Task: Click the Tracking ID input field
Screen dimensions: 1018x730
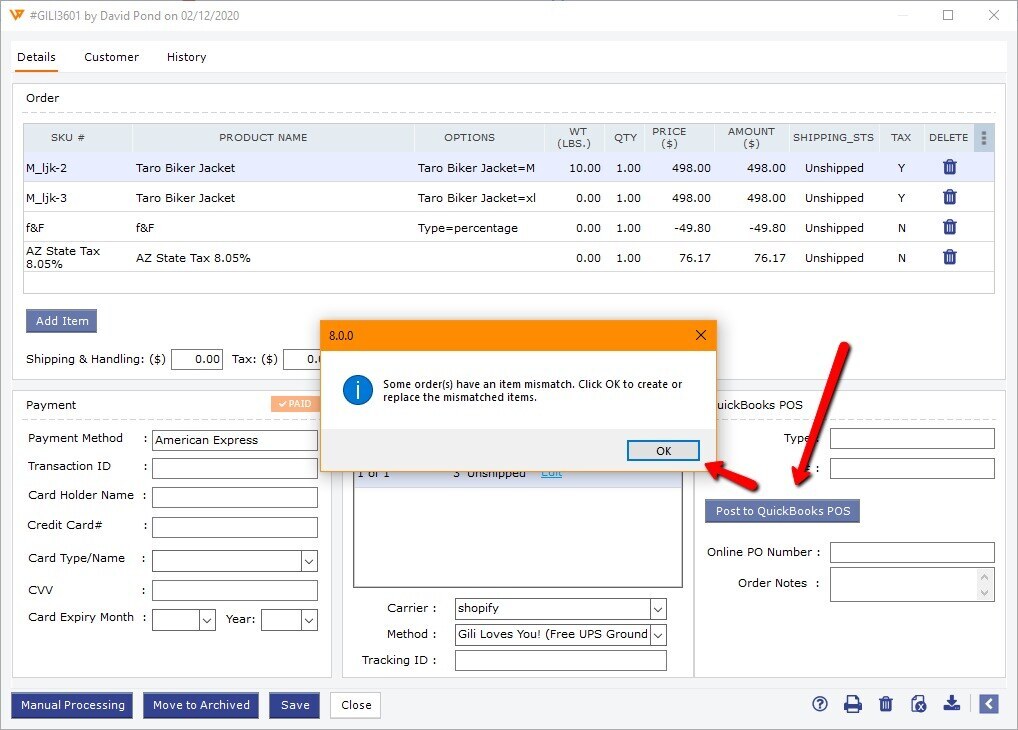Action: (560, 660)
